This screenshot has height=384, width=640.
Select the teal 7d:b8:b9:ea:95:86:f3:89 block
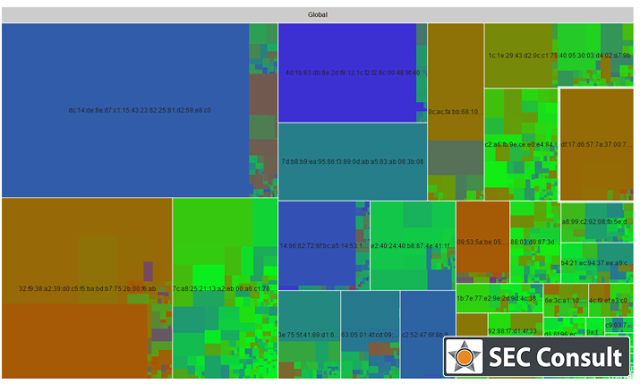(x=353, y=162)
